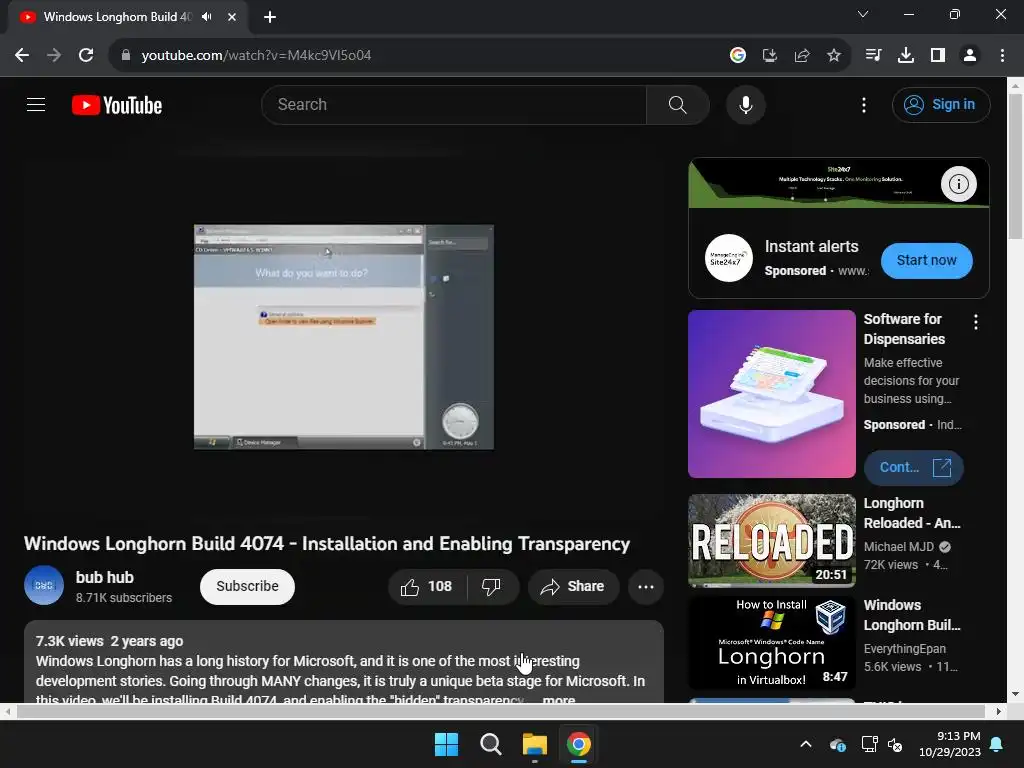Show hidden system tray icons
Viewport: 1024px width, 768px height.
coord(806,744)
